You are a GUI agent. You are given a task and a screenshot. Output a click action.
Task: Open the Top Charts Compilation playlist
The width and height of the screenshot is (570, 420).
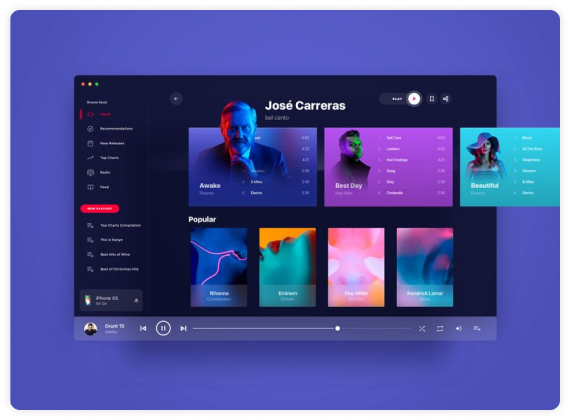click(114, 225)
